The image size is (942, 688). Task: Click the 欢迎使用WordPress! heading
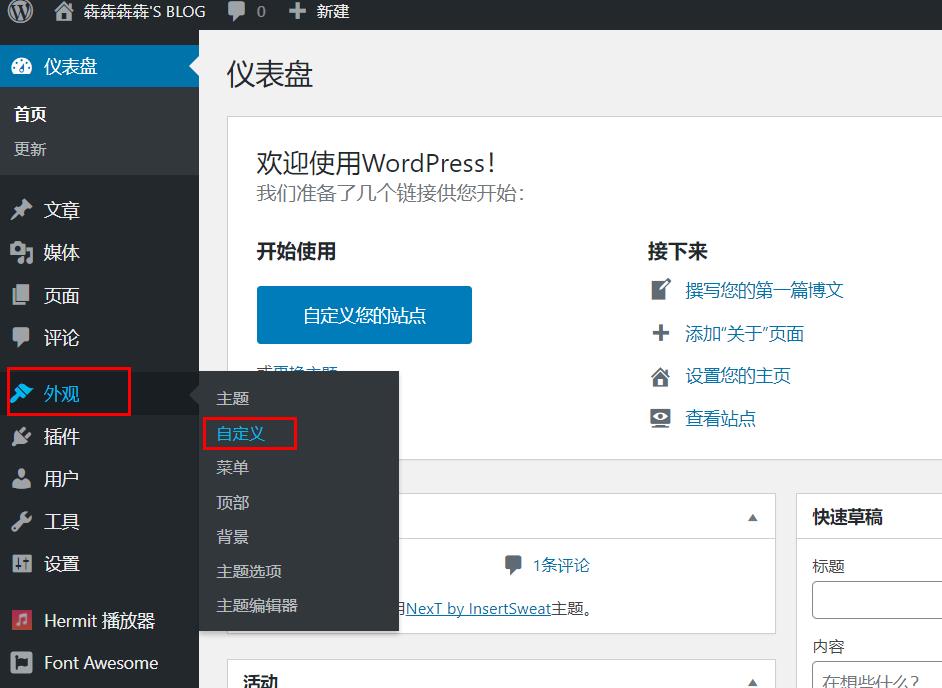coord(376,163)
